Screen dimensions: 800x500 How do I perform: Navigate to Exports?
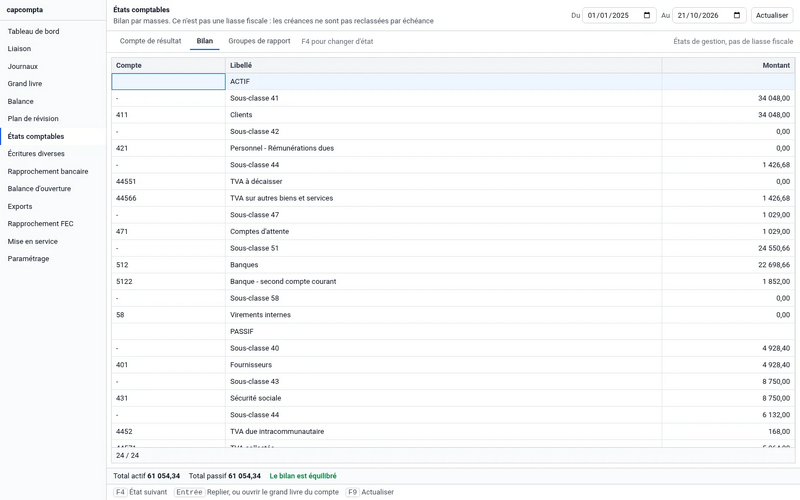(x=53, y=206)
